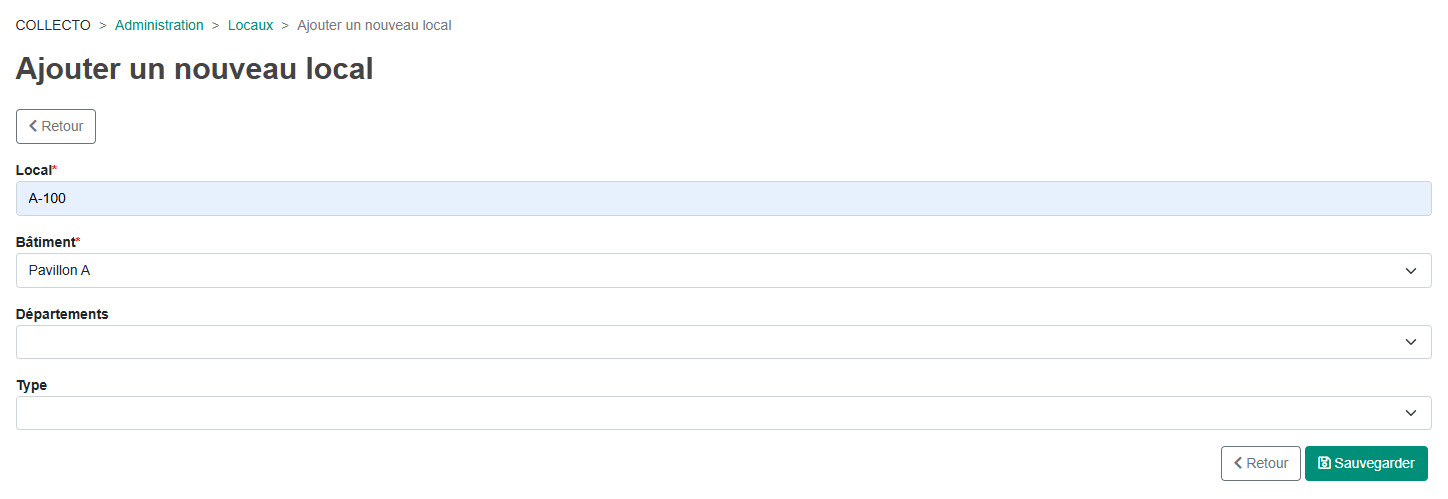Click COLLECTO at the start of the breadcrumb

point(53,25)
